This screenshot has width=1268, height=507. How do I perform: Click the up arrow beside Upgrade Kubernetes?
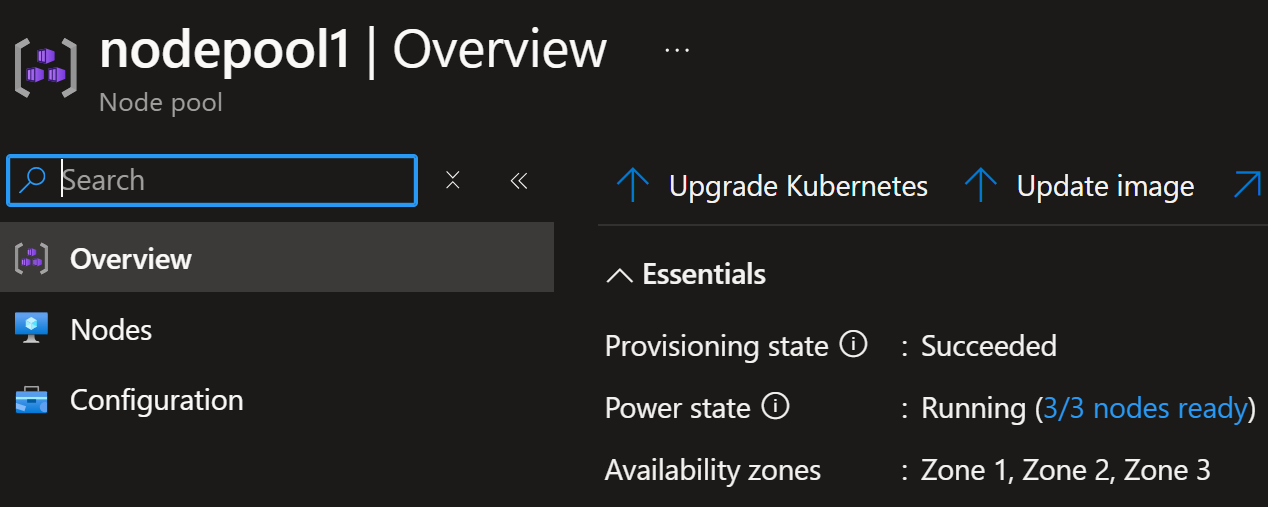coord(632,186)
